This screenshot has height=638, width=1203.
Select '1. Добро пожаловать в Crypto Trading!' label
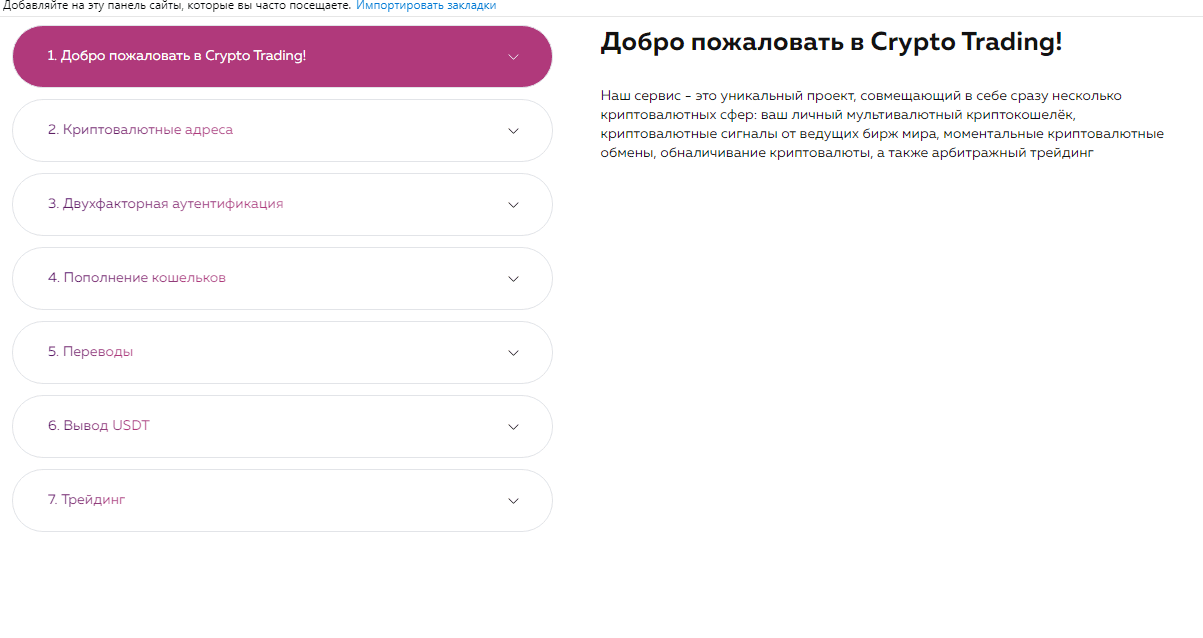click(x=177, y=56)
